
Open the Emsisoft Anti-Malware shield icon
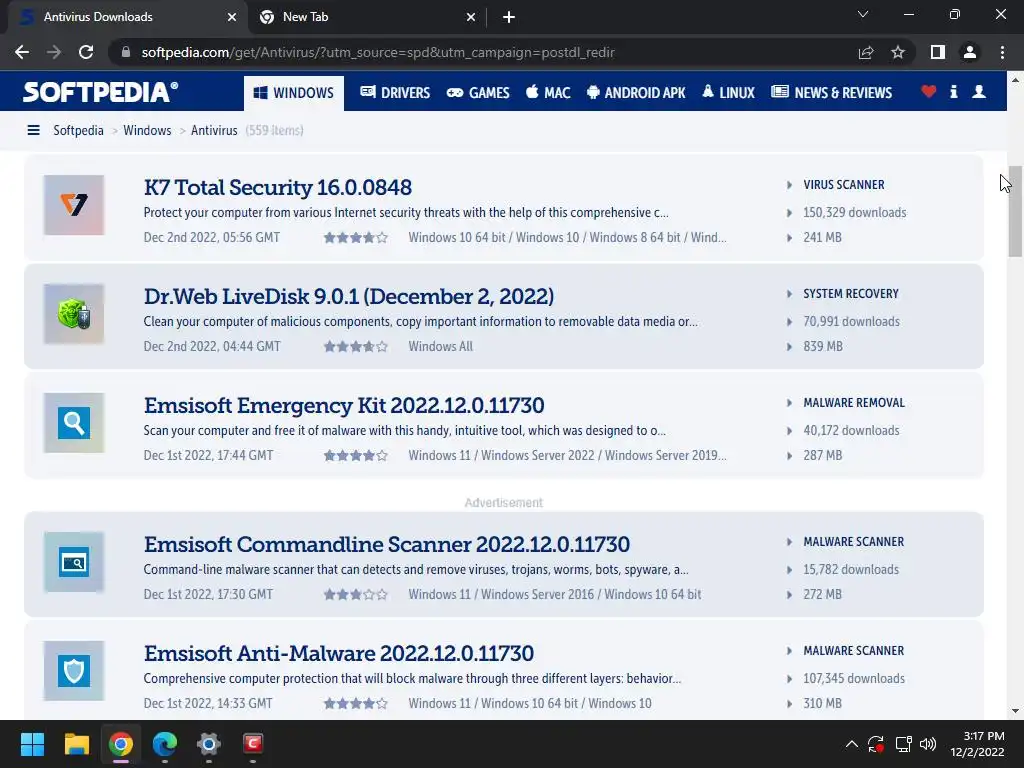point(74,671)
